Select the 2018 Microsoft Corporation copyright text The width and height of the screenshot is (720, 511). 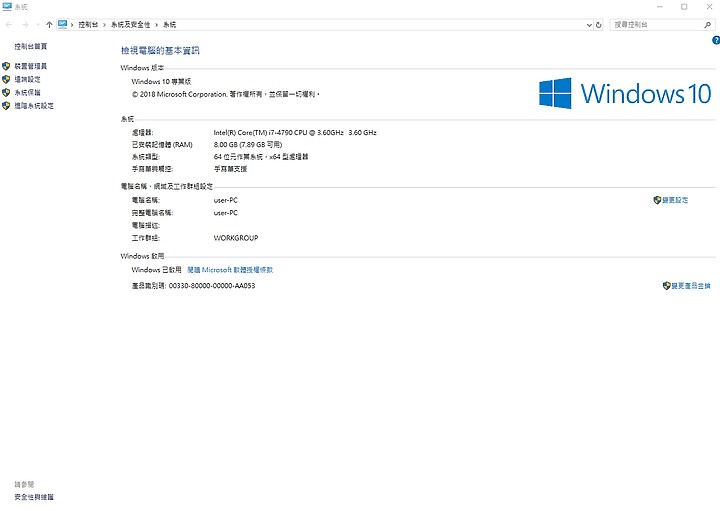(x=225, y=94)
